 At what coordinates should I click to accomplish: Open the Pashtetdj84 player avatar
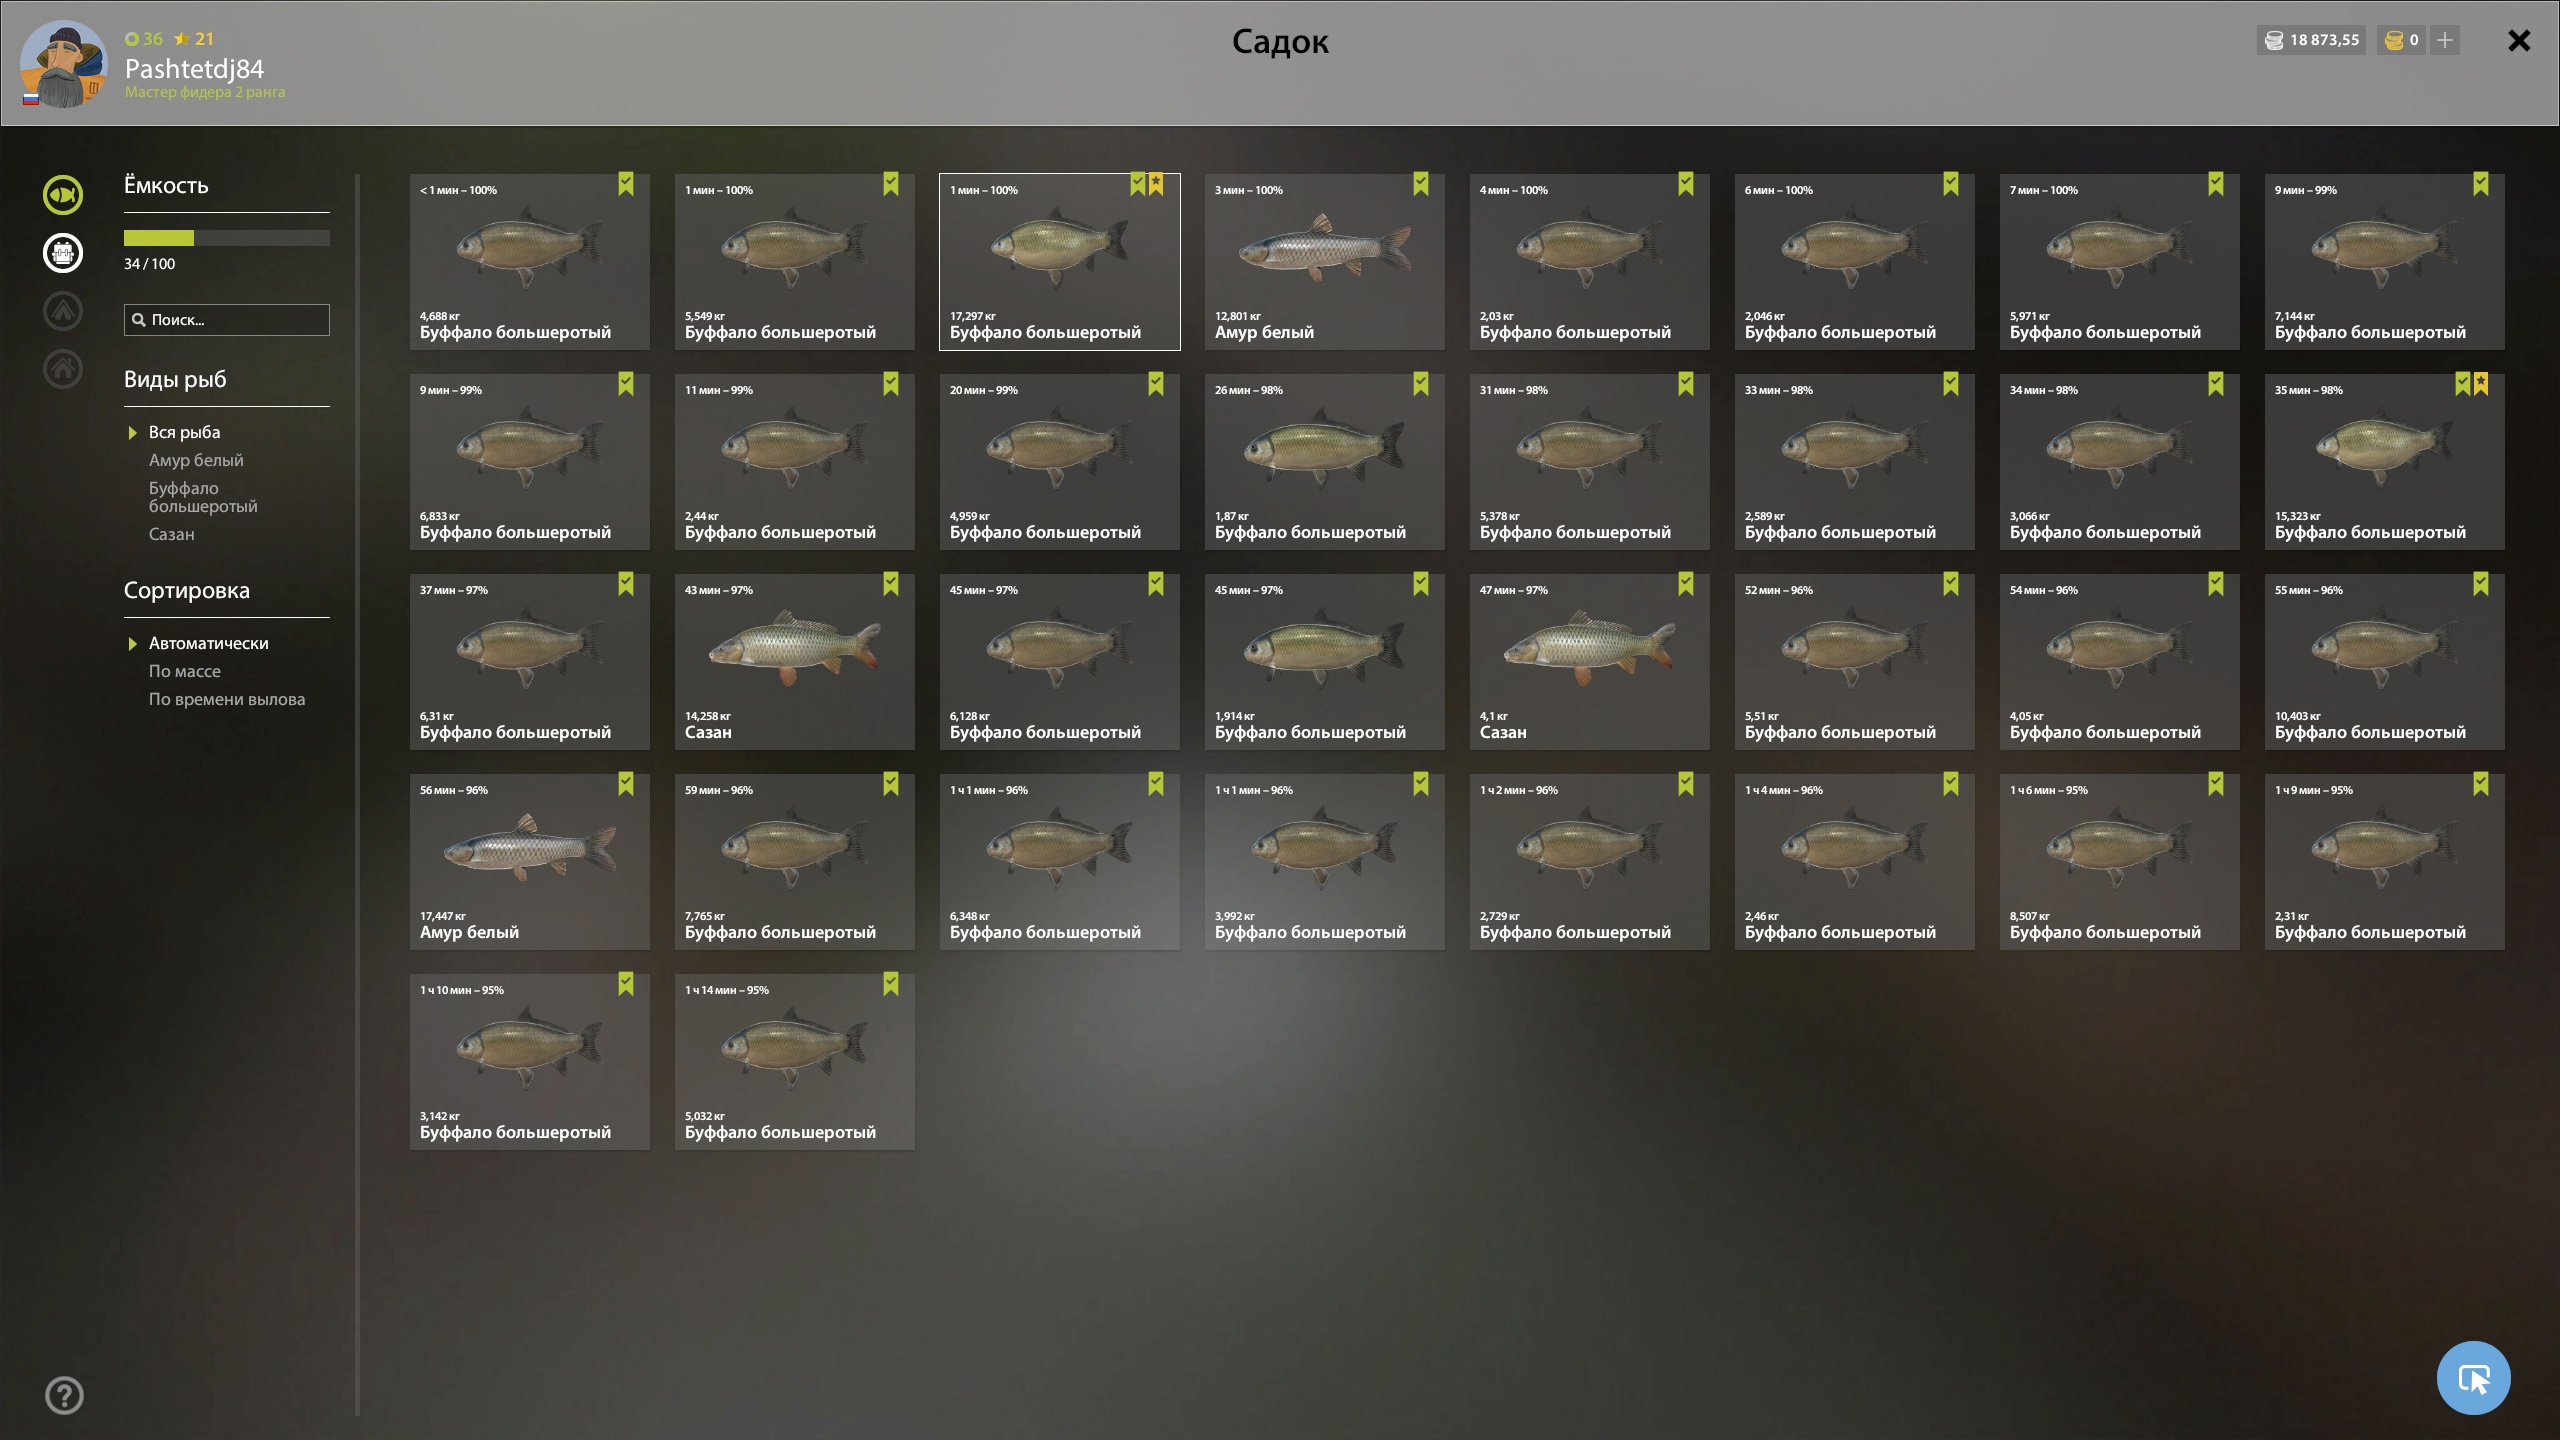pos(63,64)
